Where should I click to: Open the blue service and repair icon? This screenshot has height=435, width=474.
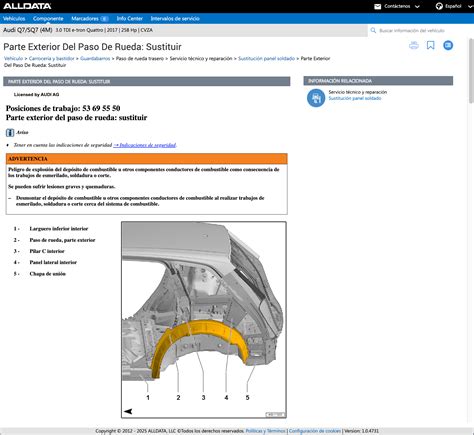(x=316, y=98)
